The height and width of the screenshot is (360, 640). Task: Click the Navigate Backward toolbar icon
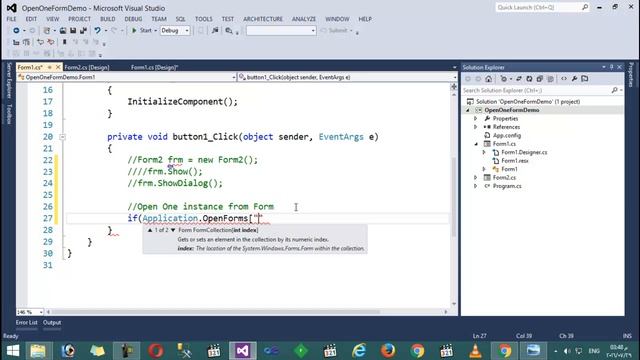tap(16, 31)
